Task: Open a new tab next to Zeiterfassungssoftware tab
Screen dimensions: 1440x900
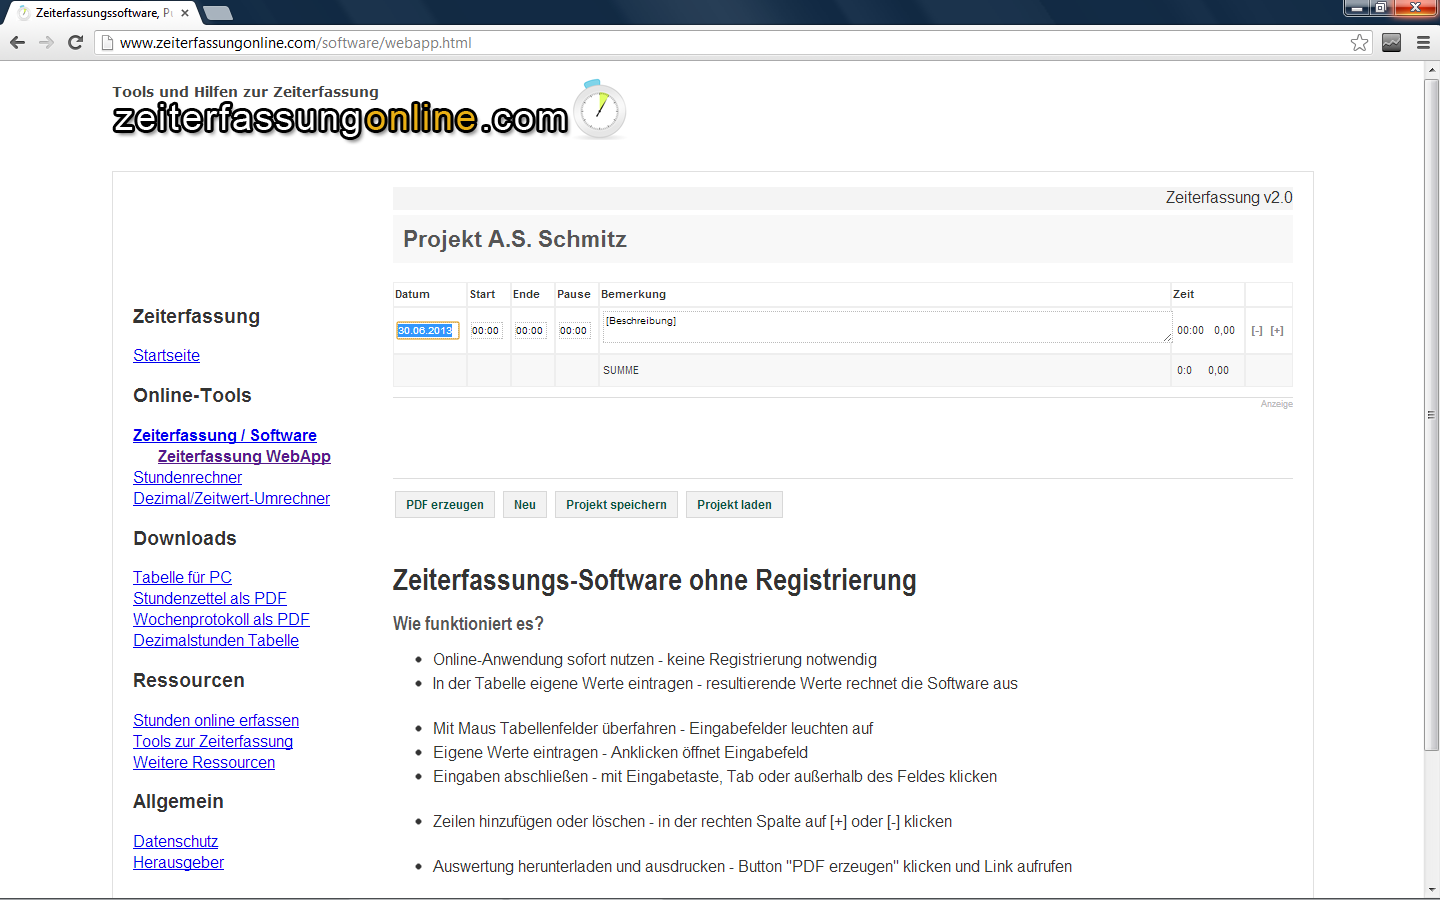Action: click(x=217, y=13)
